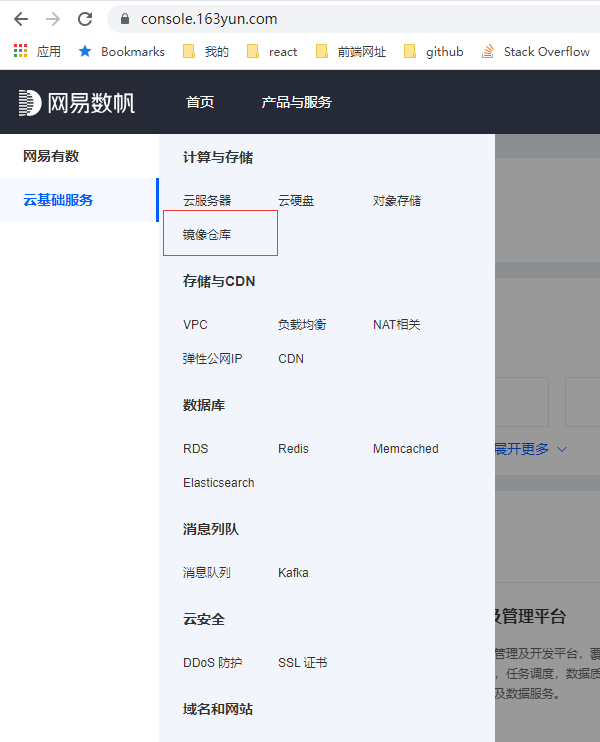Click the lock icon in the address bar

click(125, 19)
